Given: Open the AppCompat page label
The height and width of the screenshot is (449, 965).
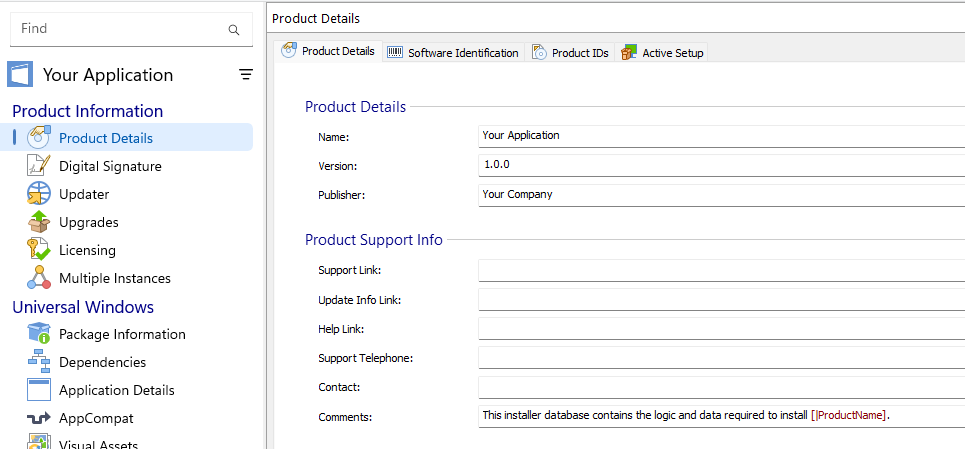Looking at the screenshot, I should coord(96,418).
